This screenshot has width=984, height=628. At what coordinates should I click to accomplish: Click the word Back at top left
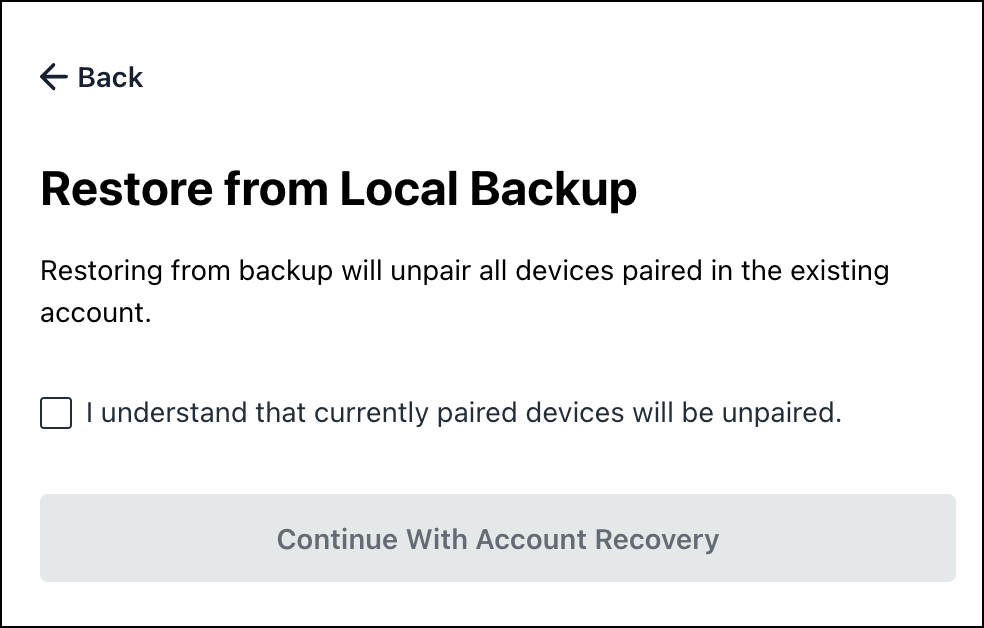(110, 77)
